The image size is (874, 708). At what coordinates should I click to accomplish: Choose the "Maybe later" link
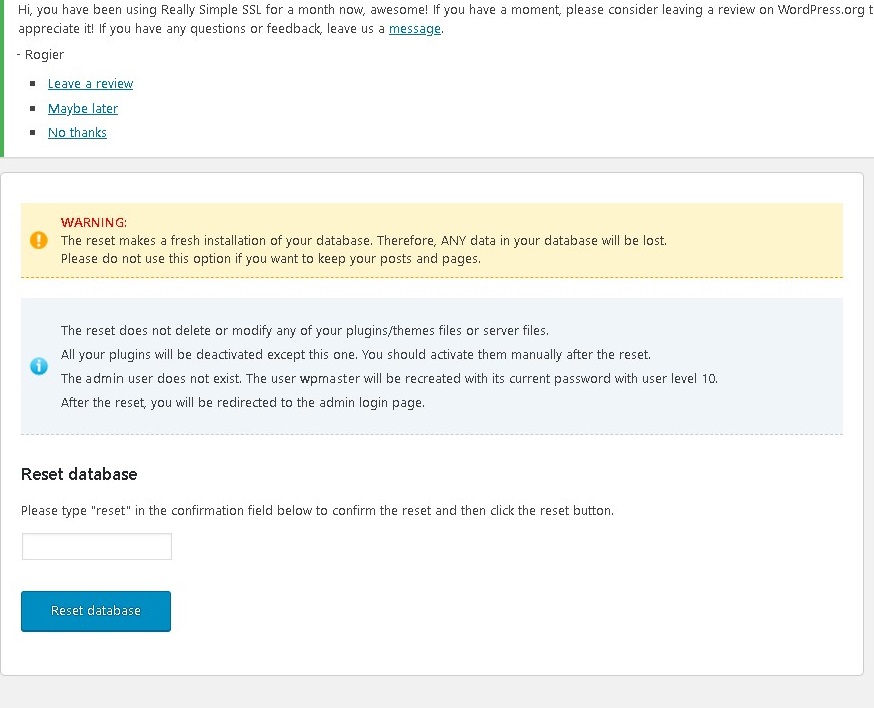(83, 108)
